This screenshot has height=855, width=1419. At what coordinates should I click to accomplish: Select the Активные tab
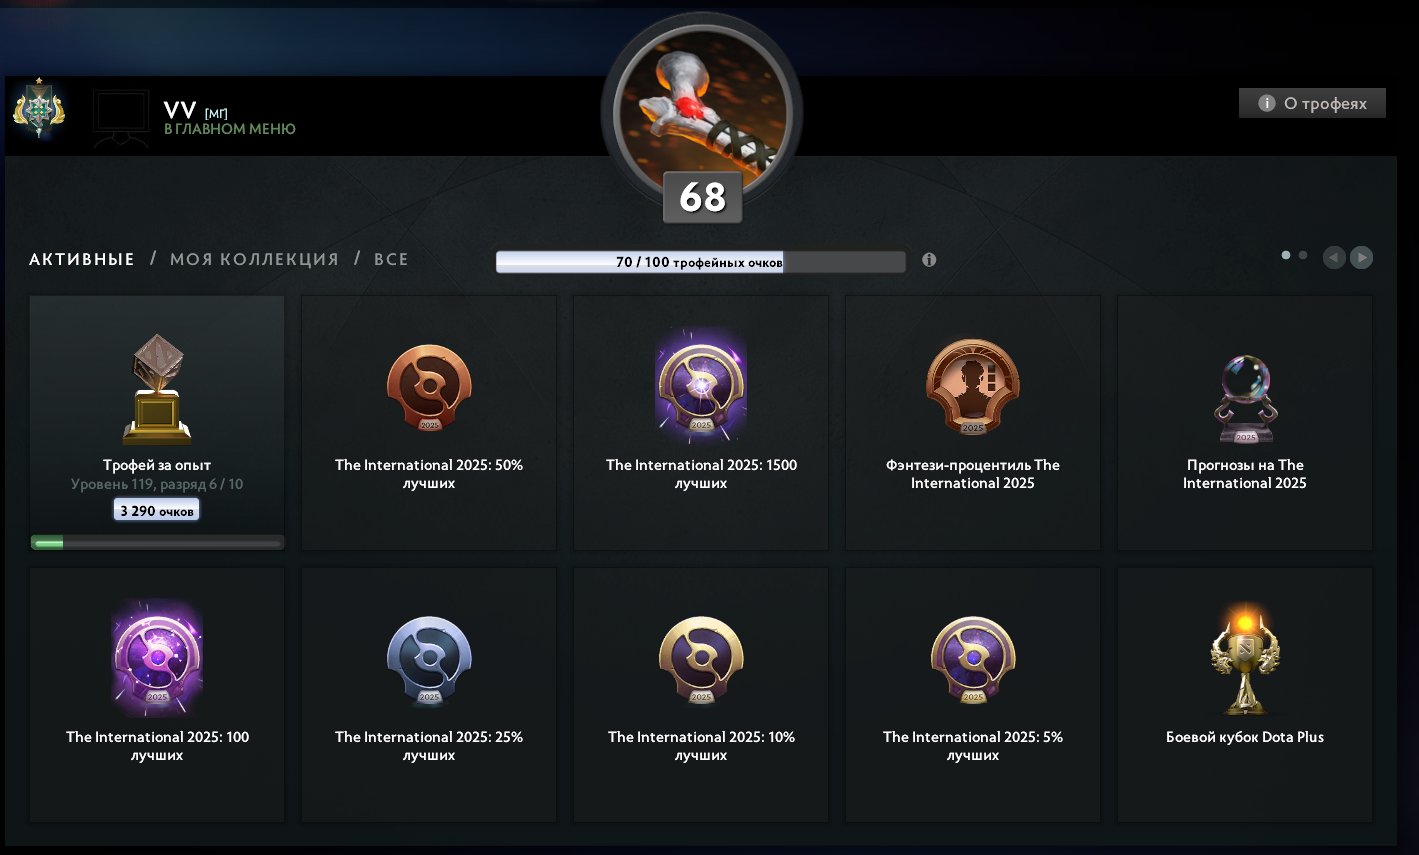tap(82, 260)
